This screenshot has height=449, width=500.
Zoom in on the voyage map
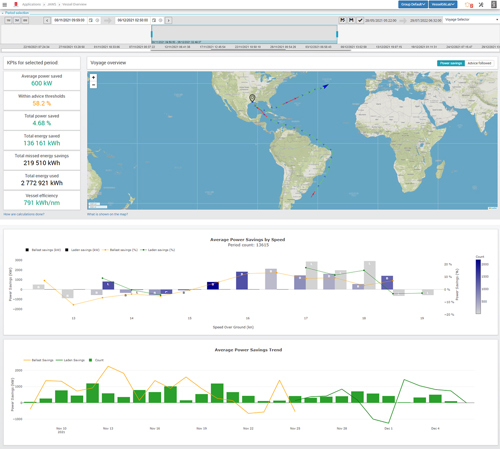tap(93, 77)
